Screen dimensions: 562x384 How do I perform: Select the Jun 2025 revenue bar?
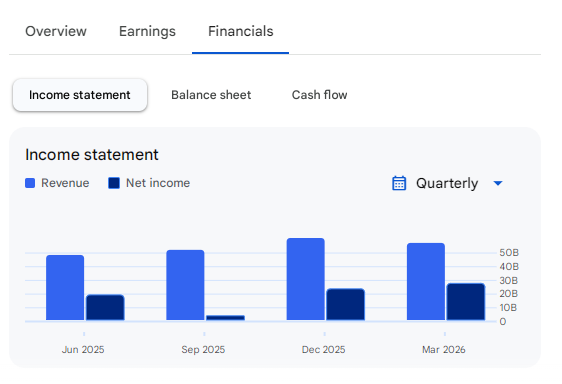tap(65, 288)
